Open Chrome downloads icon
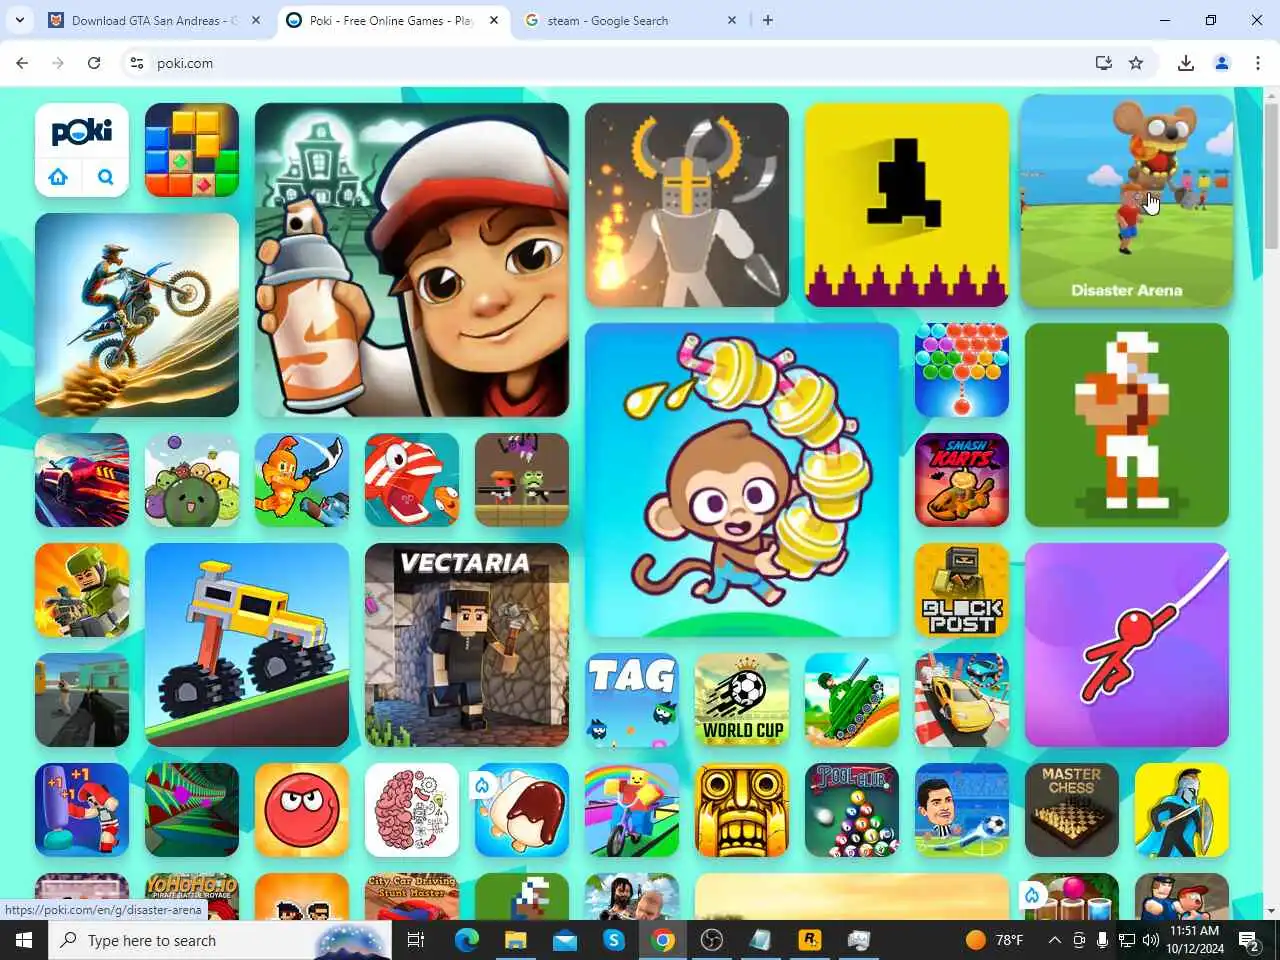The image size is (1280, 960). (1186, 63)
